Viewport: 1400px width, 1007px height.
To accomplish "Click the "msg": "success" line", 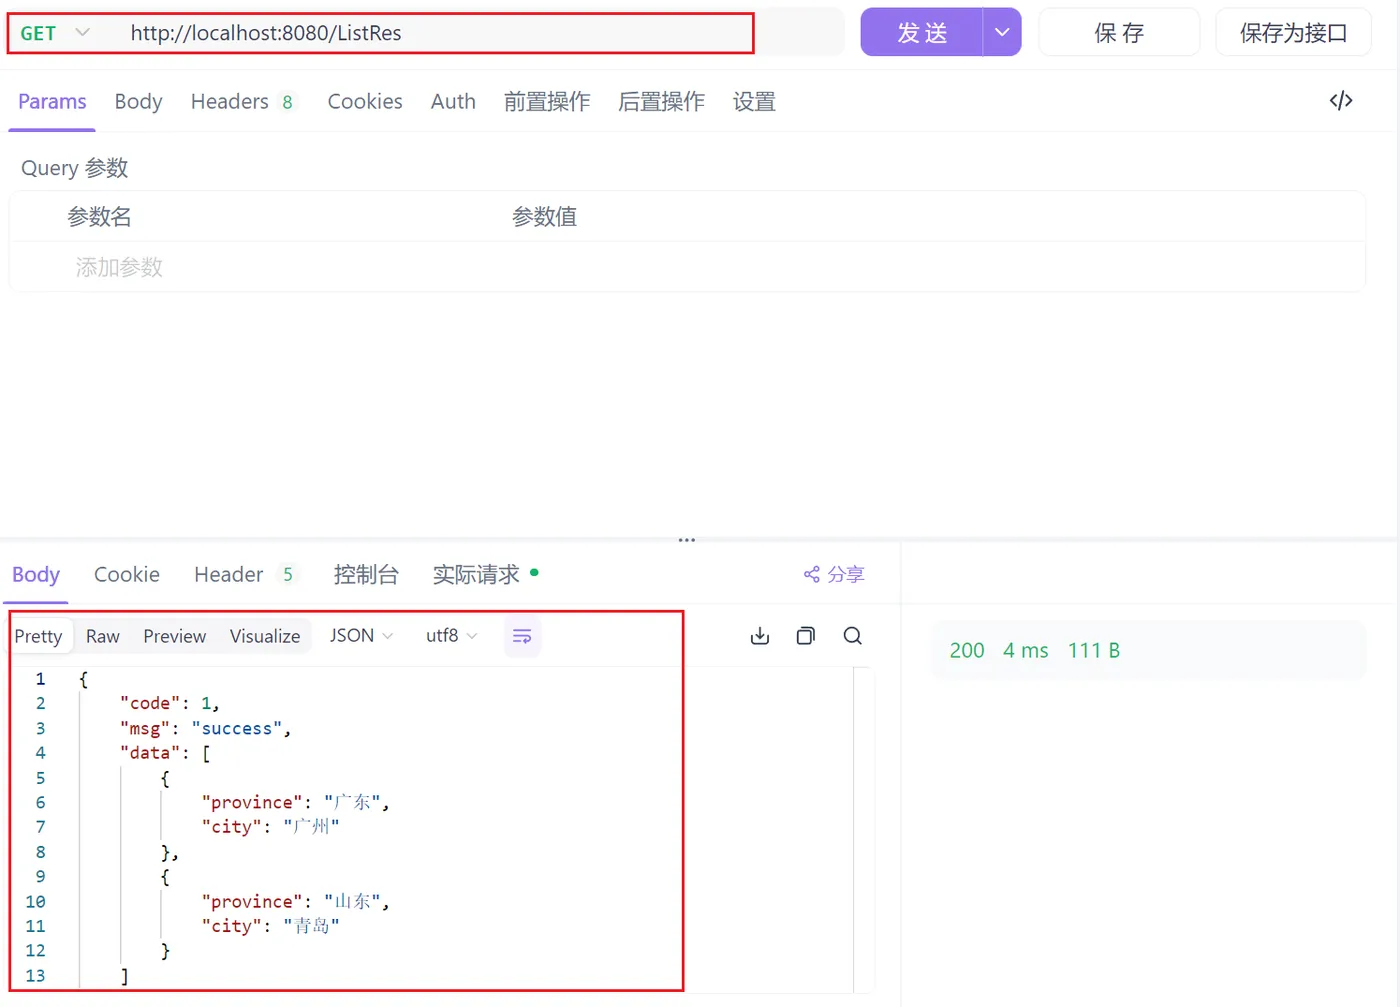I will (x=205, y=729).
